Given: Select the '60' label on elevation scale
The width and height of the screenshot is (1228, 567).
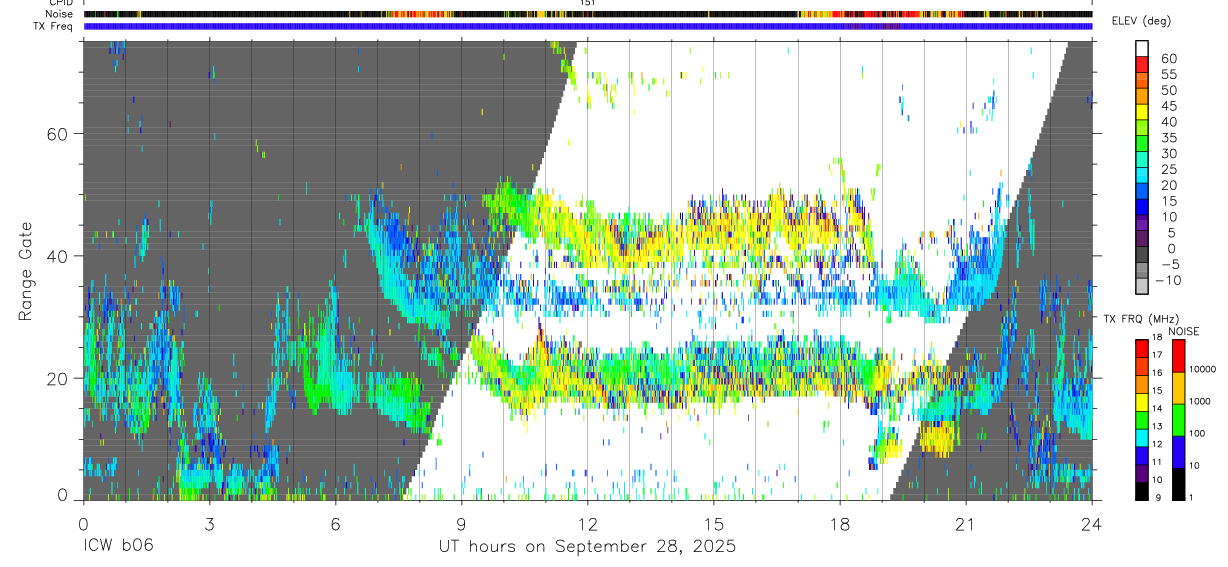Looking at the screenshot, I should click(1169, 59).
